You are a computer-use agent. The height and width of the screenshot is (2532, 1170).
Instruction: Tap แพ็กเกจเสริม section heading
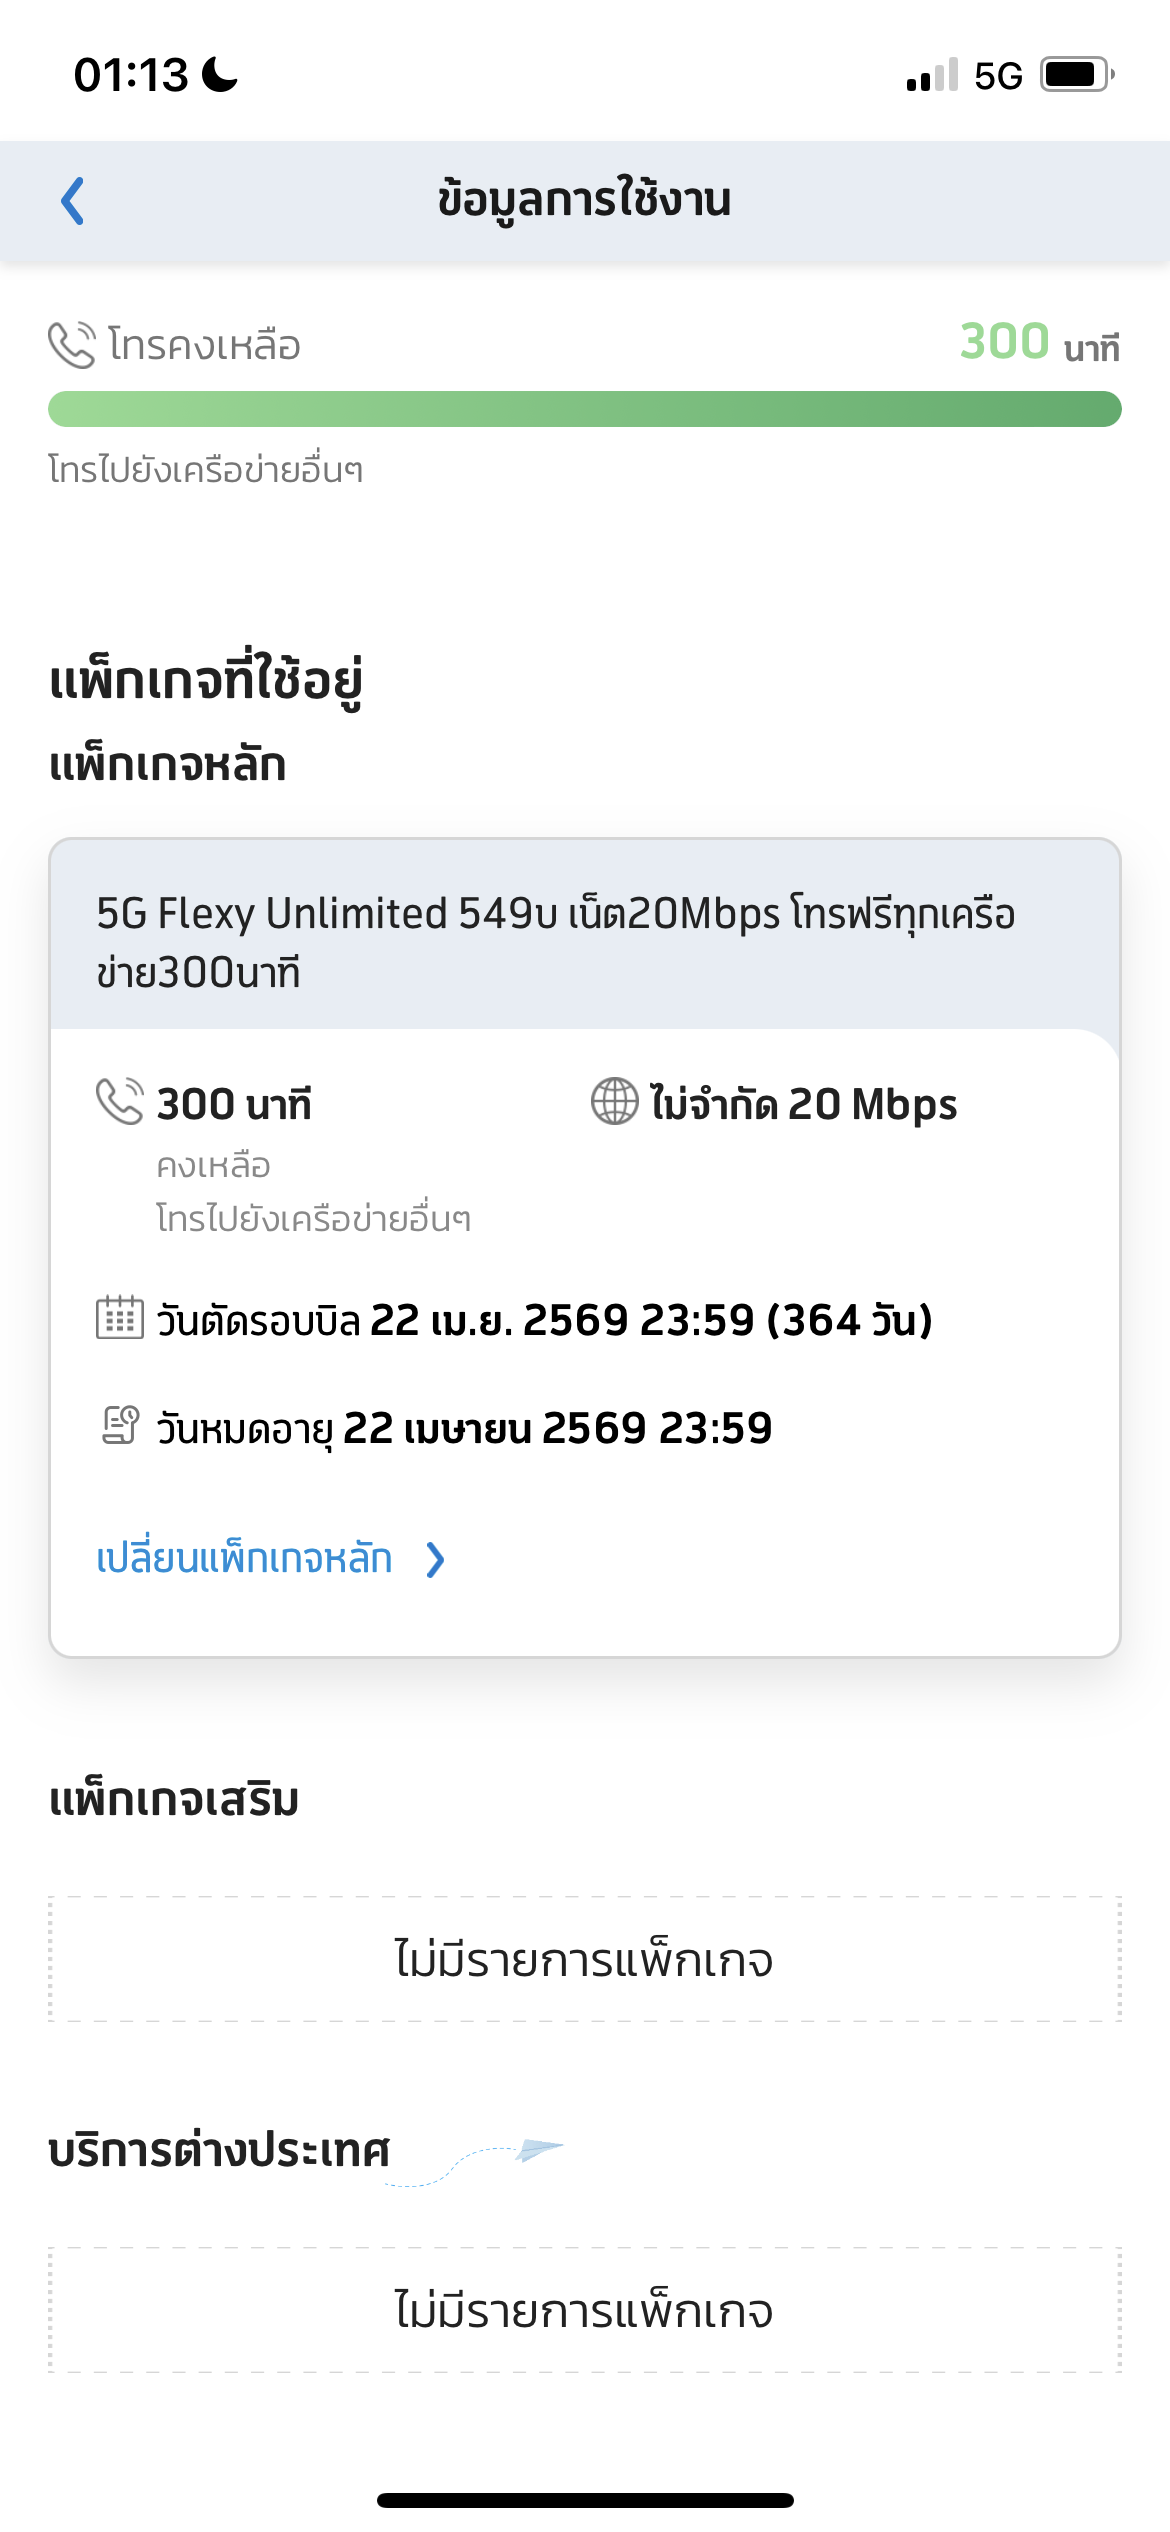click(174, 1799)
